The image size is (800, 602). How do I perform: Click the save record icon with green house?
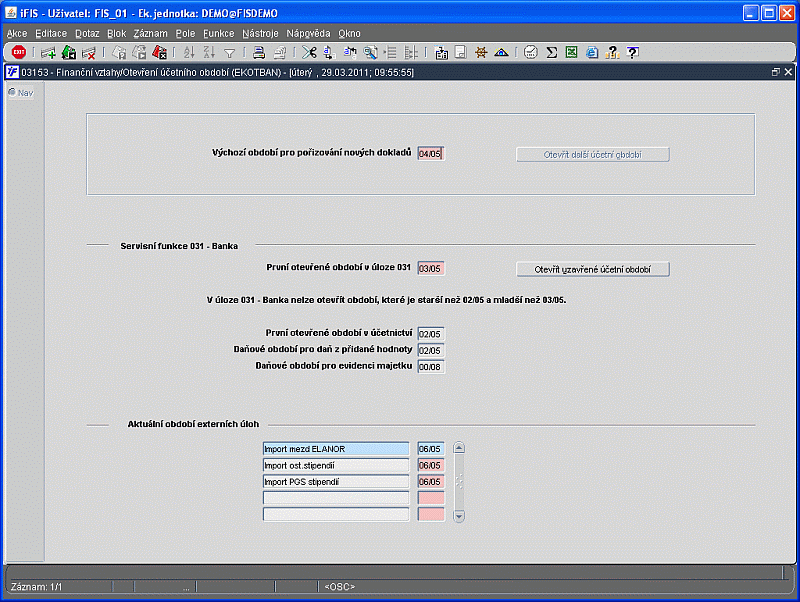(x=69, y=52)
